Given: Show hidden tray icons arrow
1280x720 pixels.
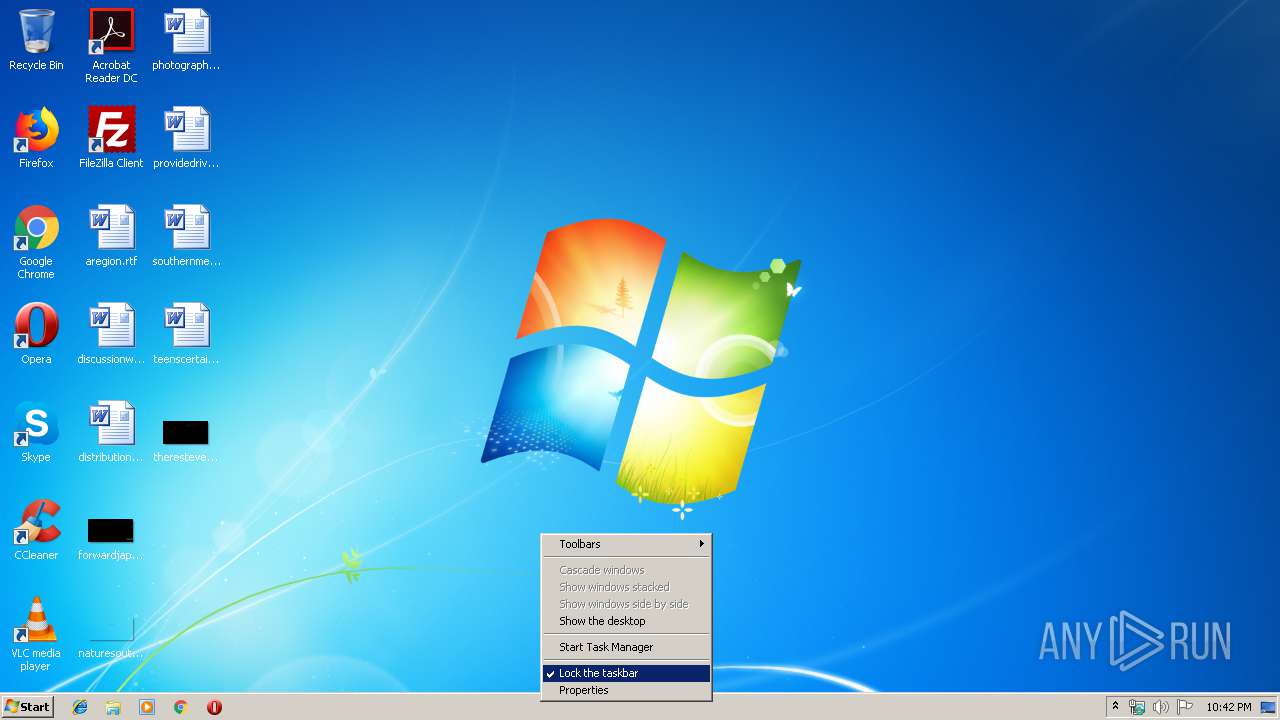Looking at the screenshot, I should click(1115, 707).
